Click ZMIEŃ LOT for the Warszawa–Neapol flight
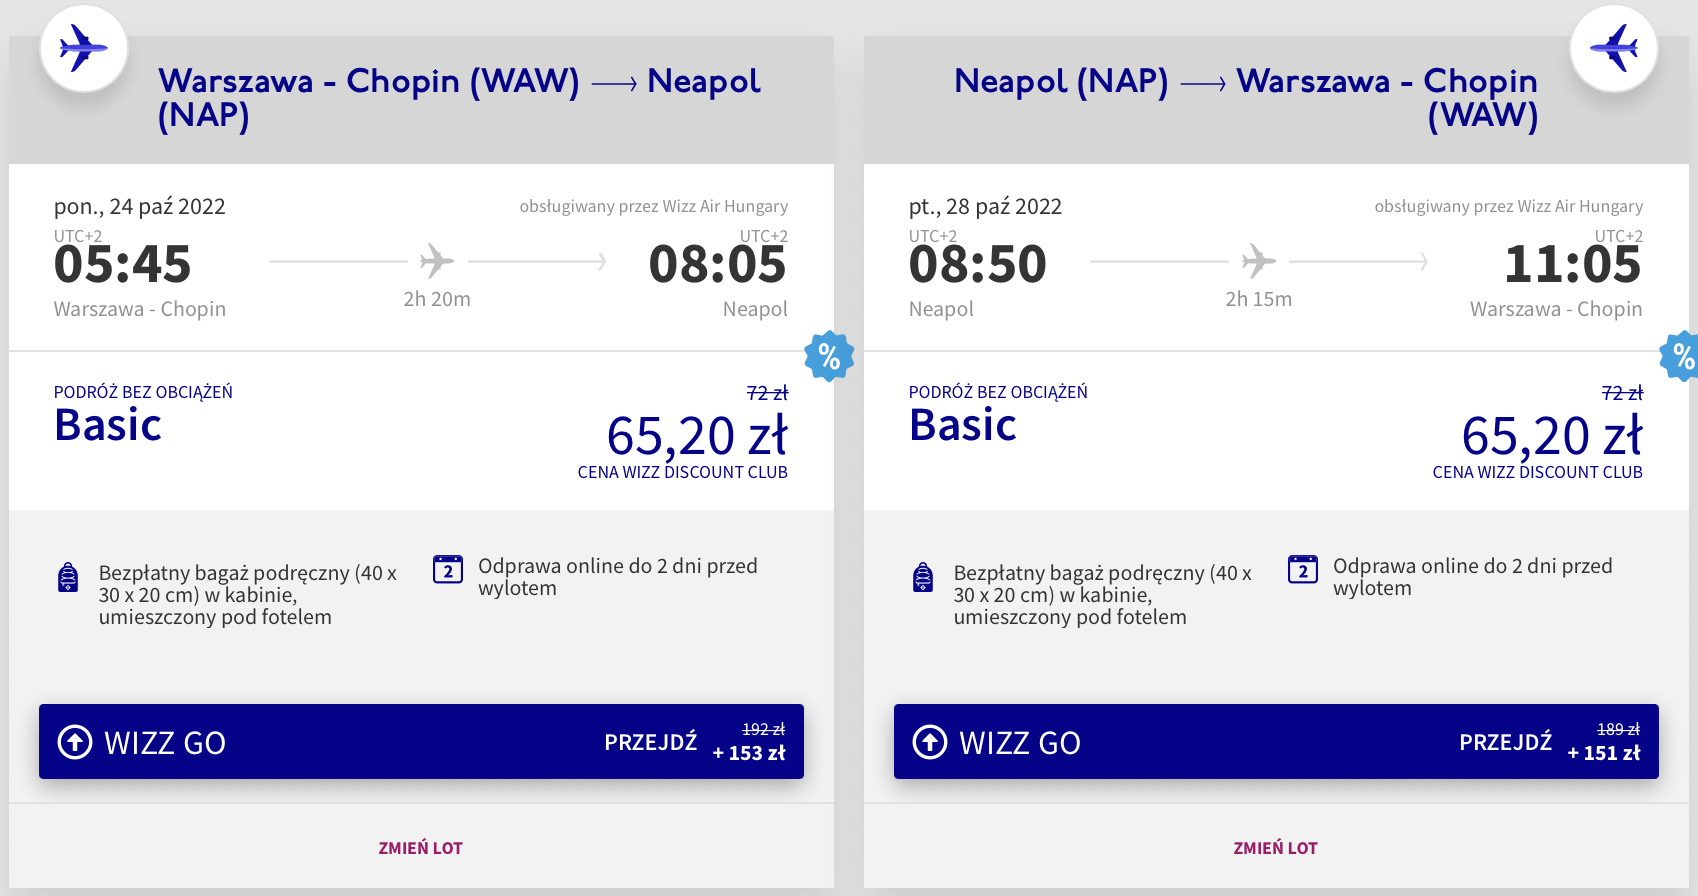The height and width of the screenshot is (896, 1698). click(x=420, y=848)
